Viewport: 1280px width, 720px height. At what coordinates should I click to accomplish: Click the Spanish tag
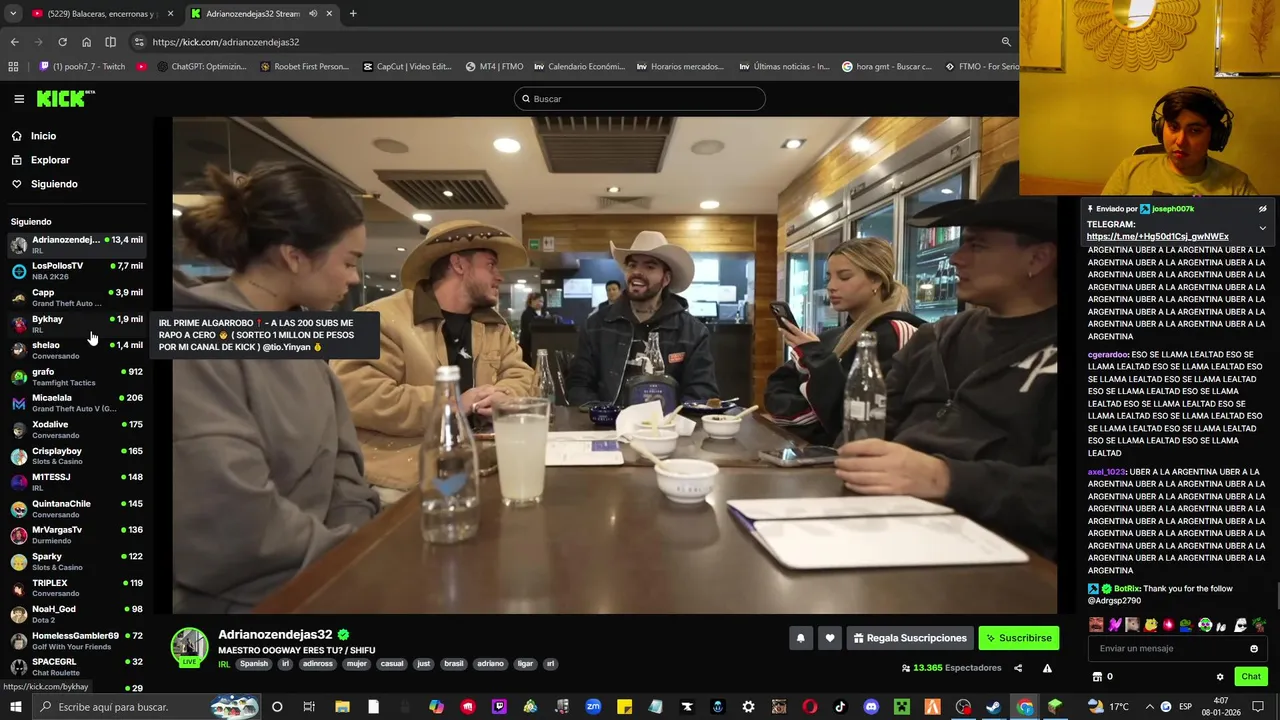click(x=254, y=664)
